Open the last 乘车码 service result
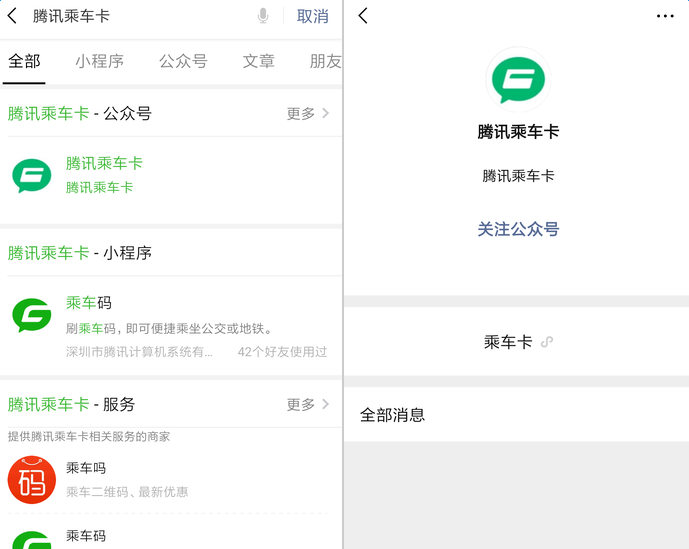The image size is (689, 549). tap(86, 535)
